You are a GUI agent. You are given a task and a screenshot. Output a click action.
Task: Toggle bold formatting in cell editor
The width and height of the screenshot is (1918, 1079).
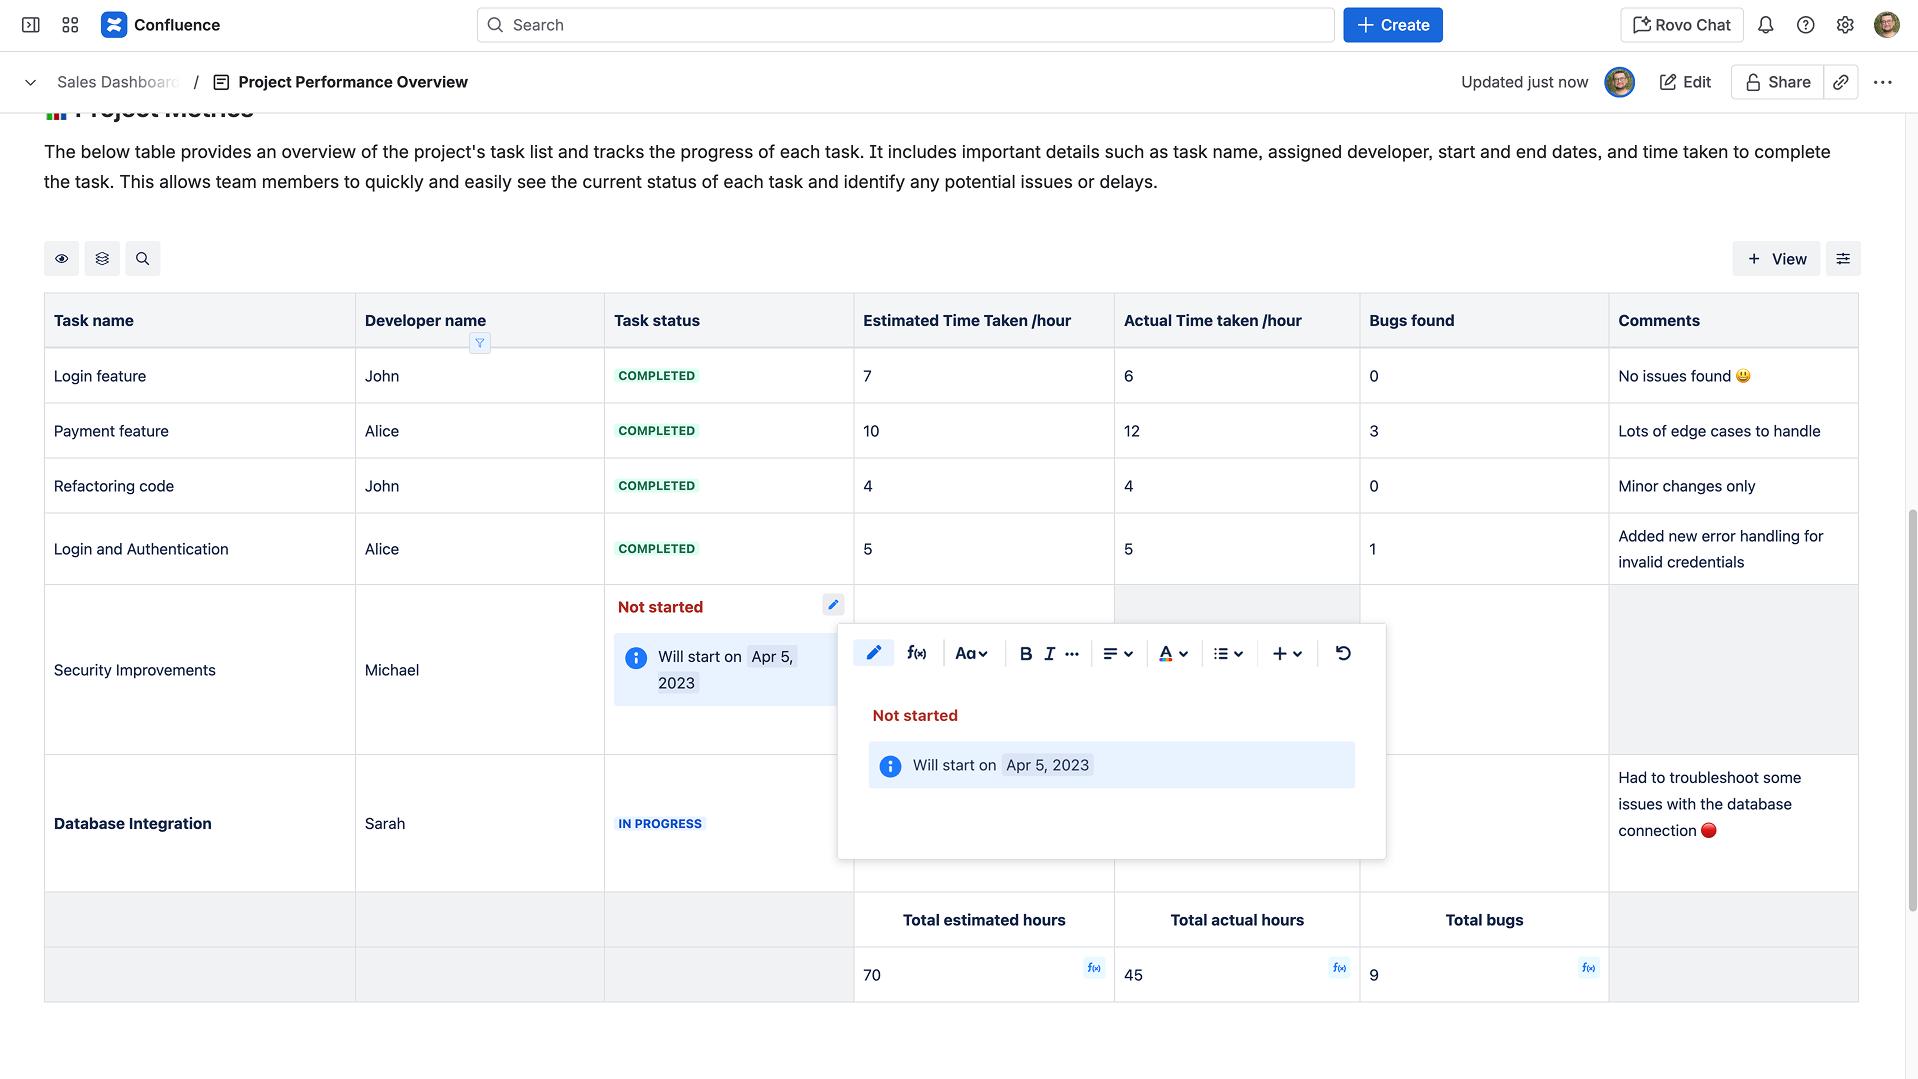1025,654
